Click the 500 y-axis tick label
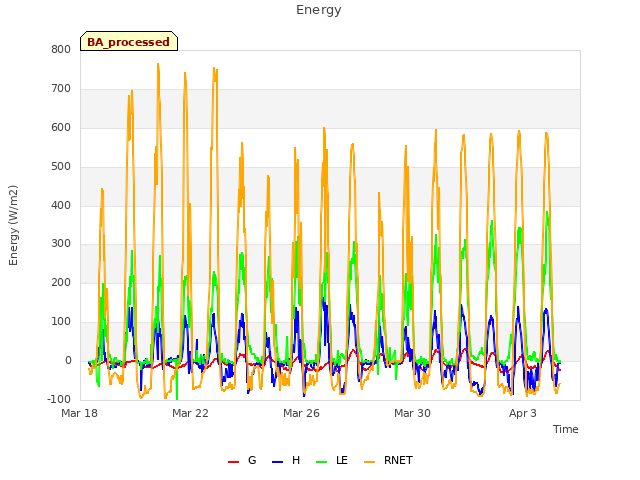The width and height of the screenshot is (640, 480). pos(61,167)
